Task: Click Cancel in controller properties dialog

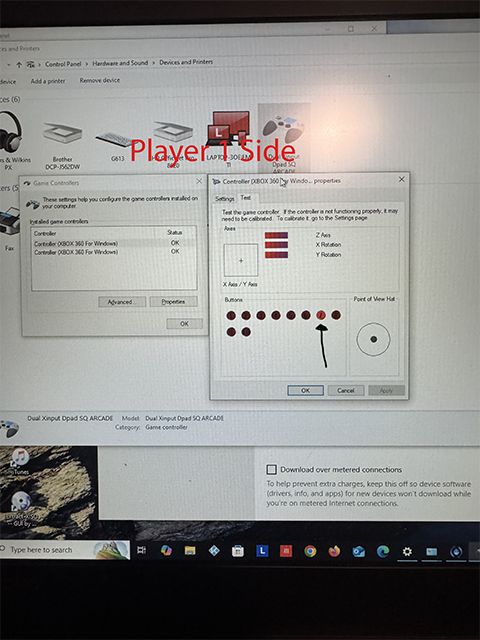Action: click(345, 390)
